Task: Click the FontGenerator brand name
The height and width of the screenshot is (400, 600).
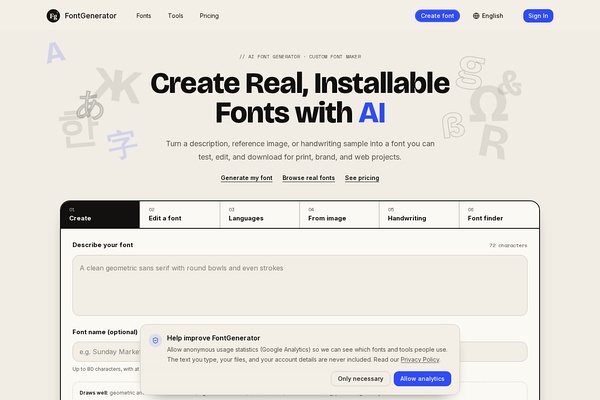Action: pos(90,16)
